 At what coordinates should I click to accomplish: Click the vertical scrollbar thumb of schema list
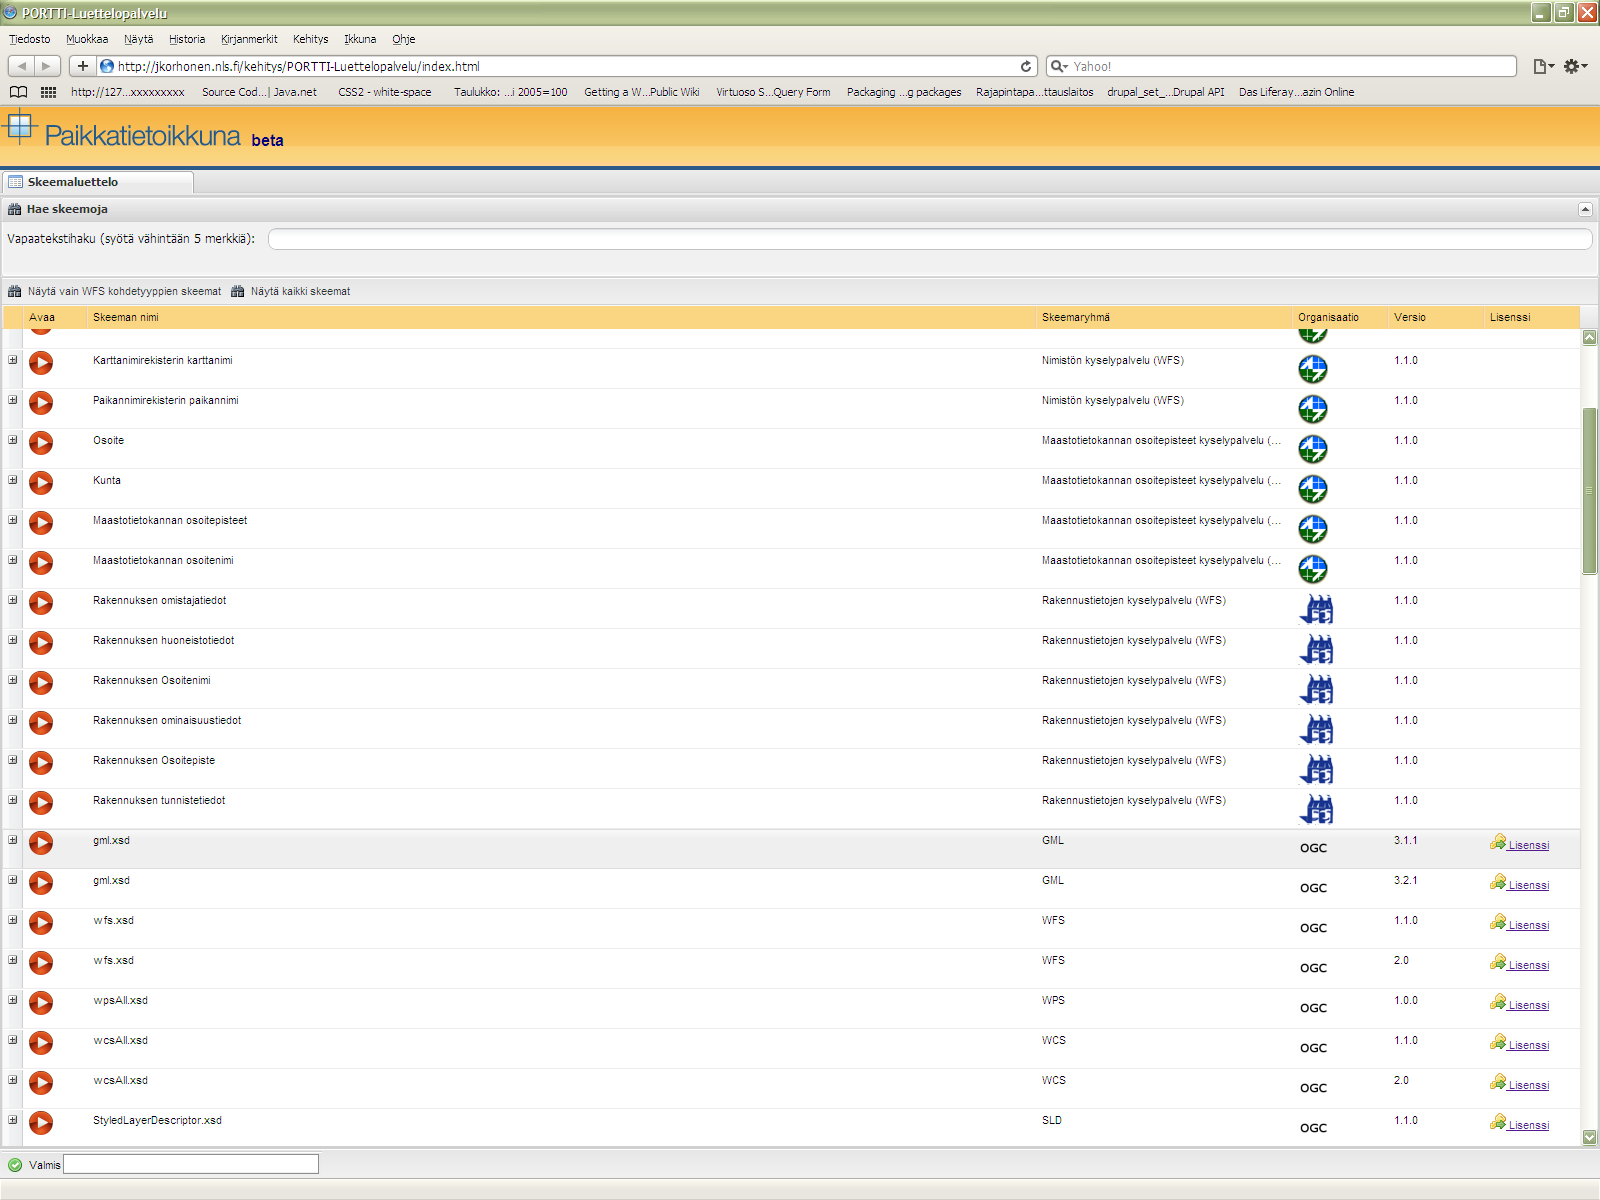tap(1589, 491)
